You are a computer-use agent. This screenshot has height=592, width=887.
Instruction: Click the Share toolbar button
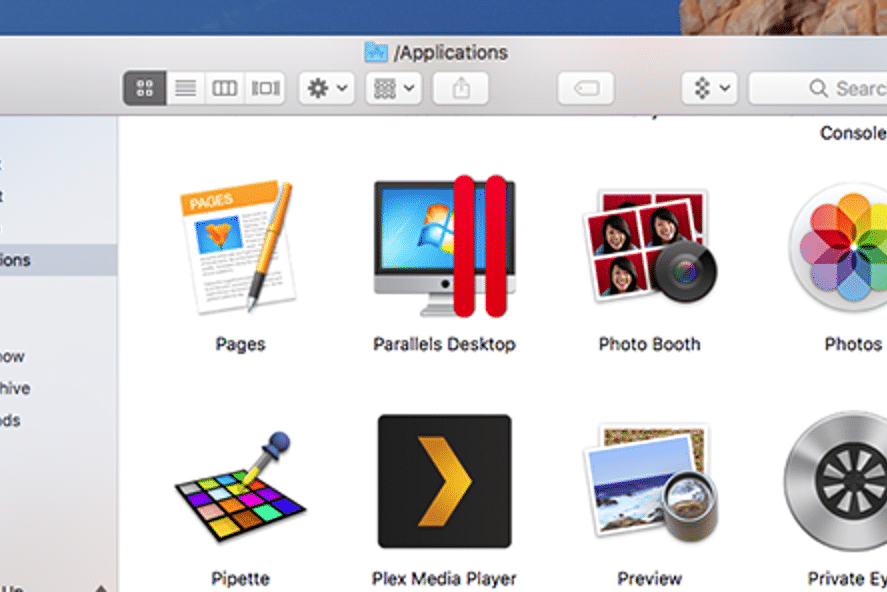tap(461, 88)
